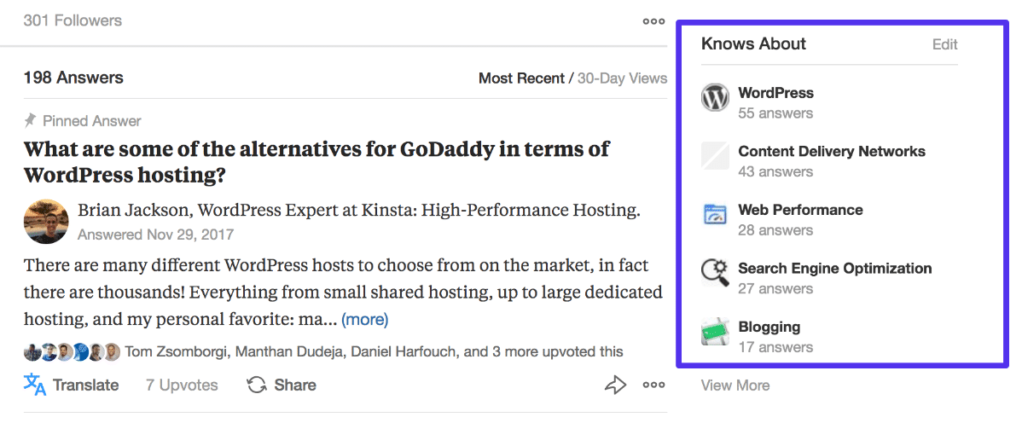
Task: Click the Content Delivery Networks topic icon
Action: coord(715,156)
